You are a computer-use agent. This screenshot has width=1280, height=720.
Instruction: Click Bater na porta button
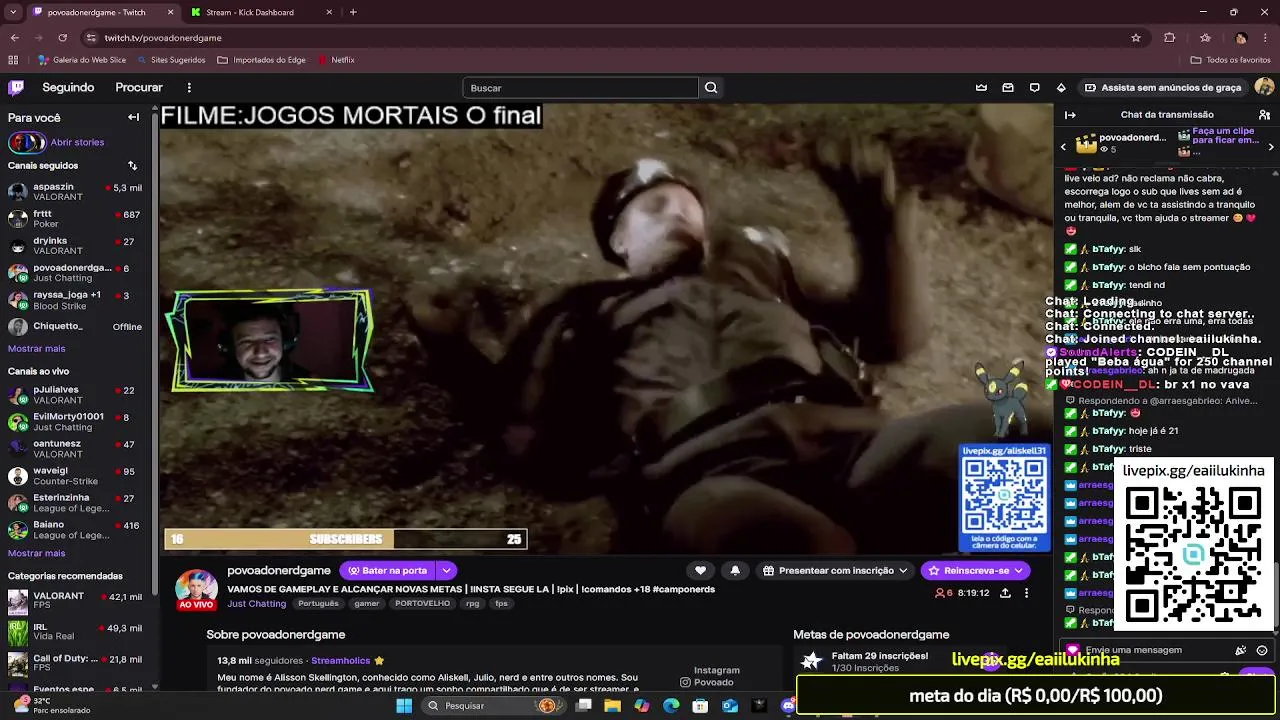[388, 570]
